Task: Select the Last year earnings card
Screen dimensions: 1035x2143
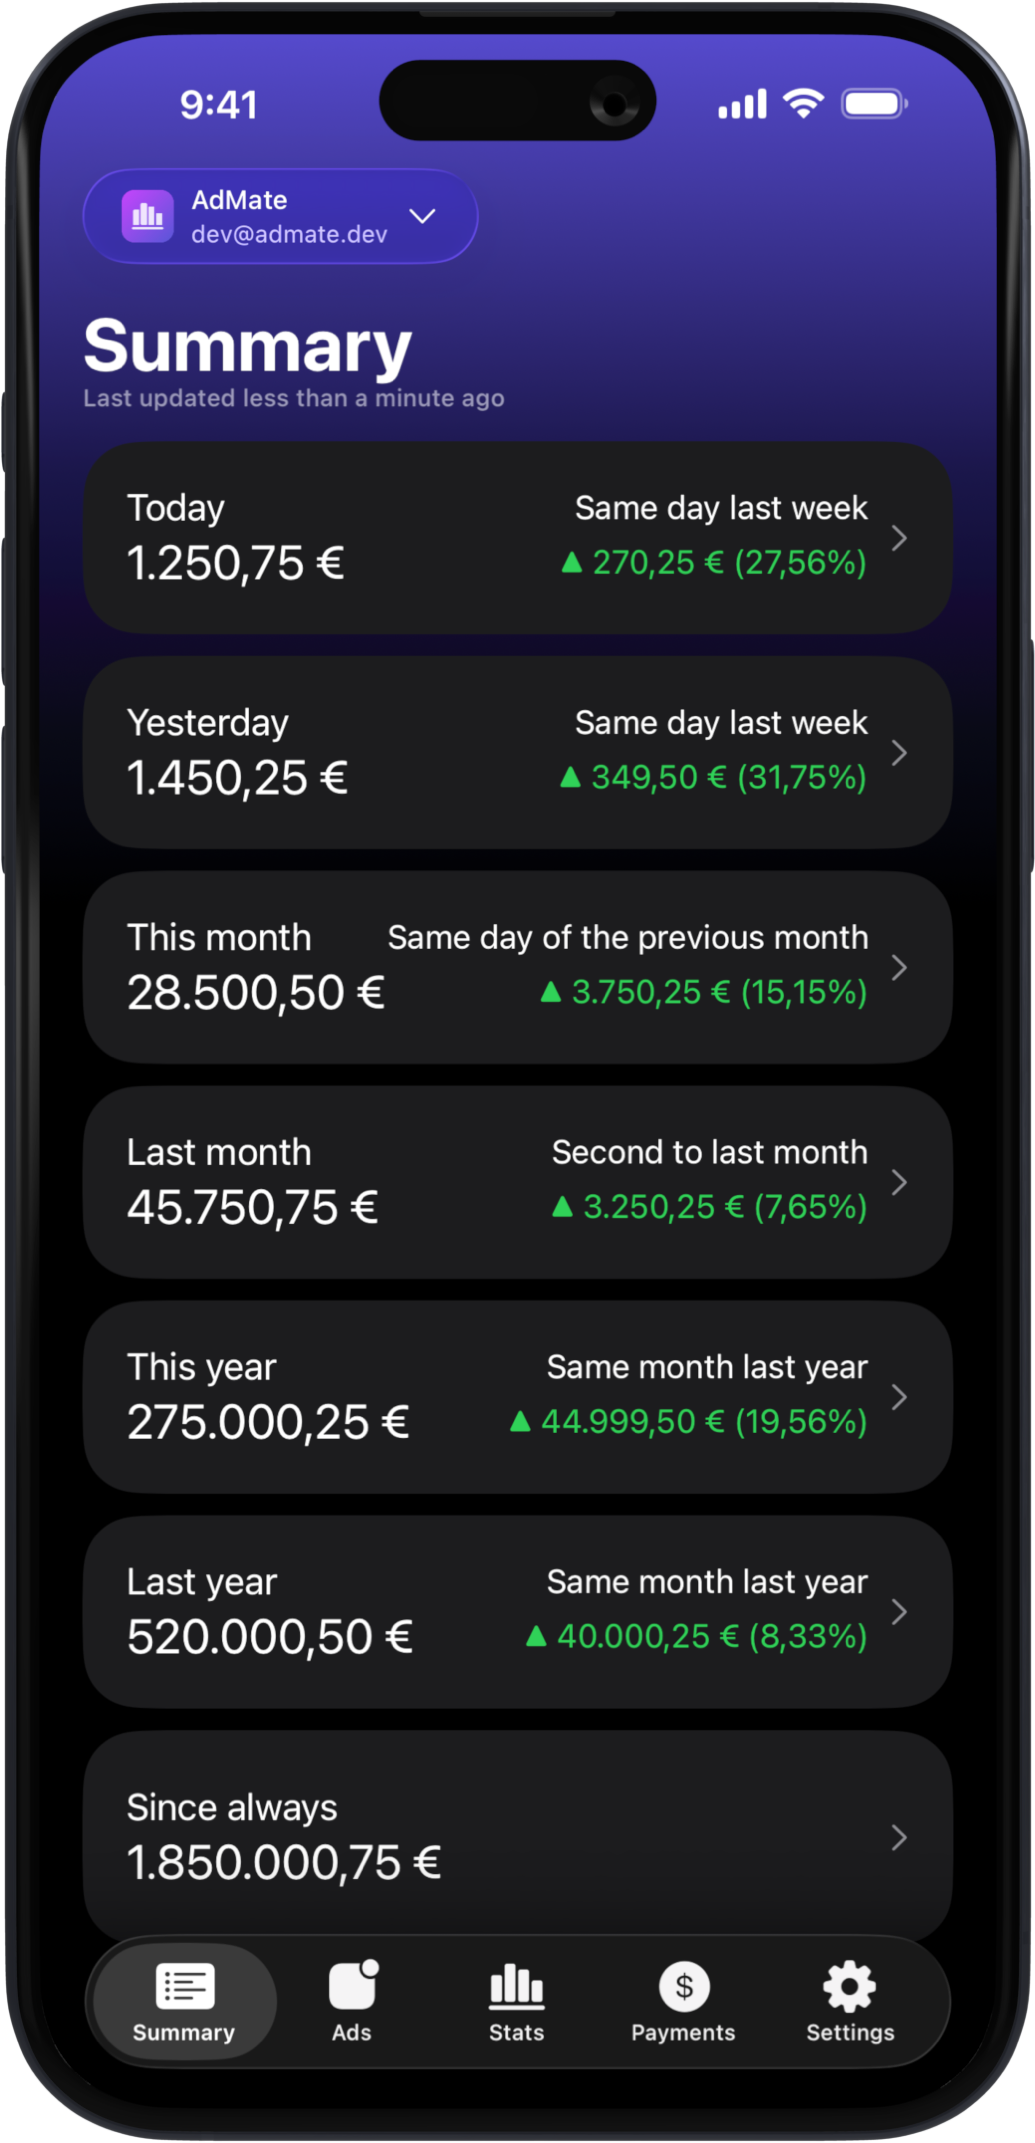Action: 517,1611
